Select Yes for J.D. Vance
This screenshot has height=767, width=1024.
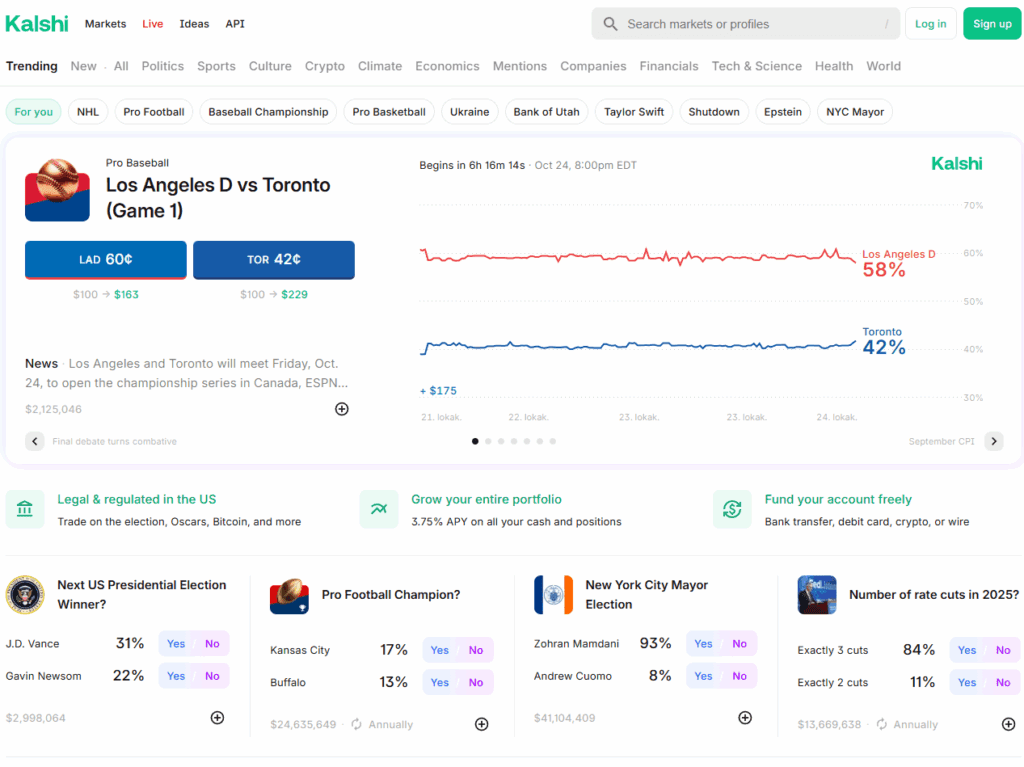pos(176,644)
